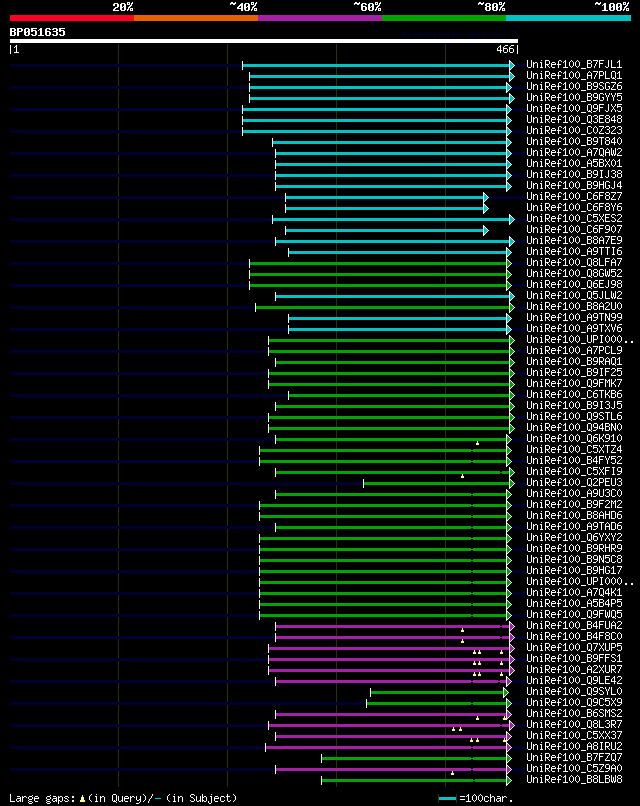Select hit UniRef100_Q8LFA7
This screenshot has width=640, height=806.
pyautogui.click(x=574, y=263)
